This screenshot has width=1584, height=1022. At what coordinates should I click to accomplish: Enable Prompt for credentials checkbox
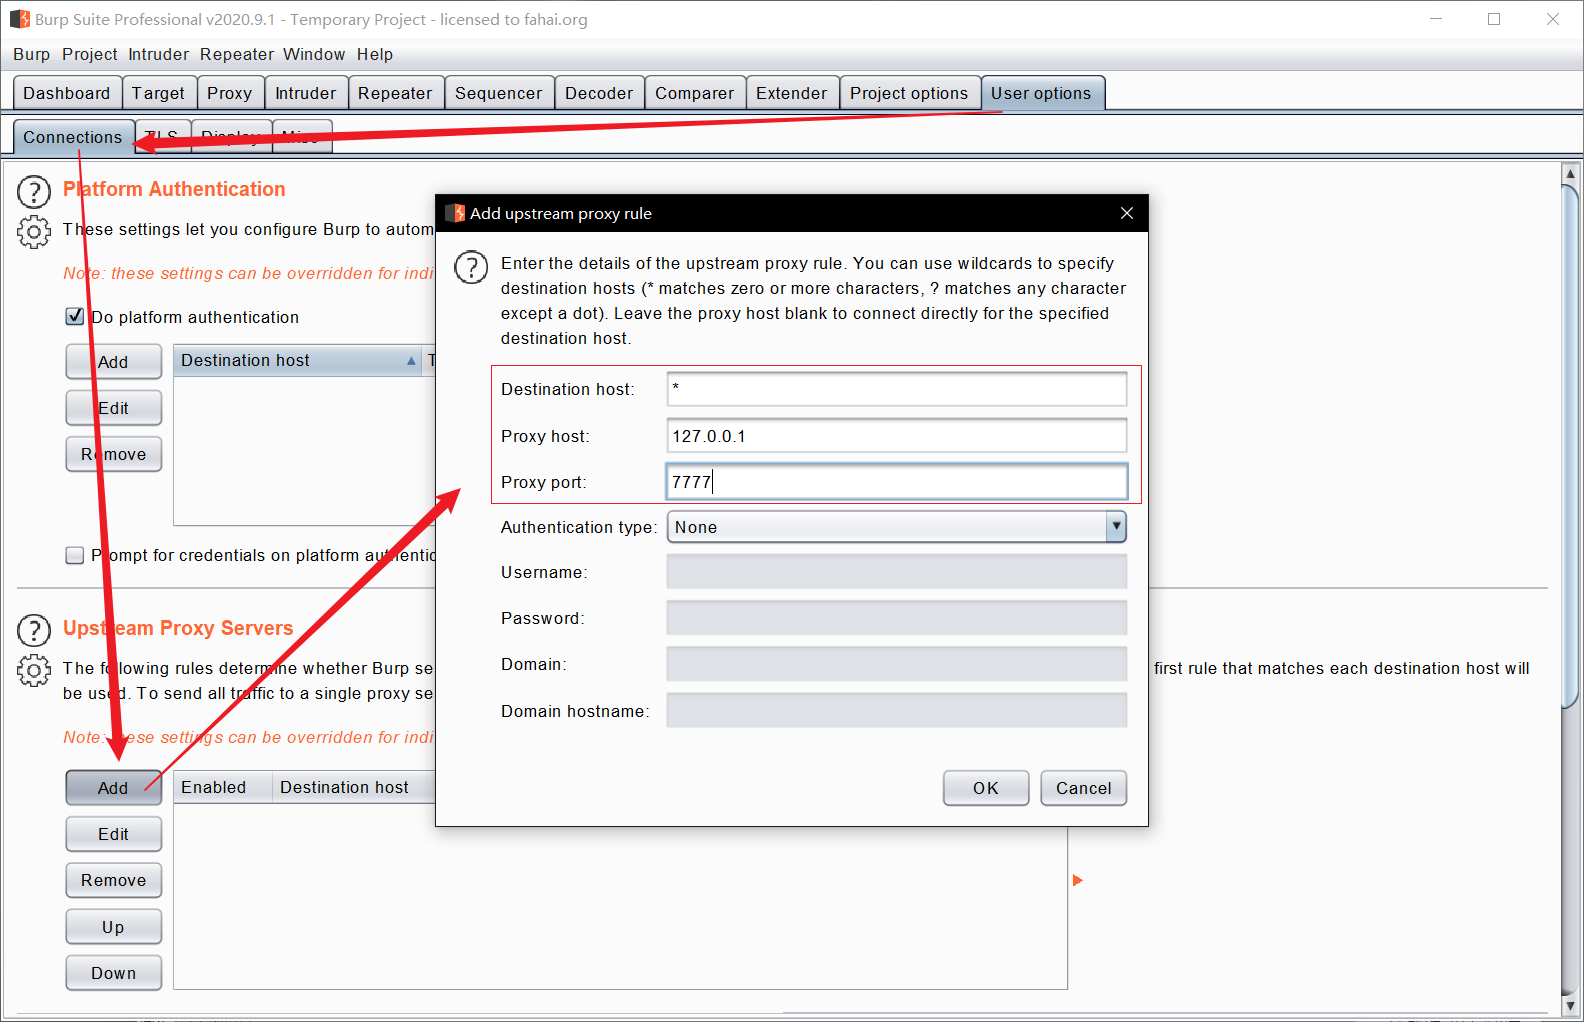click(74, 555)
